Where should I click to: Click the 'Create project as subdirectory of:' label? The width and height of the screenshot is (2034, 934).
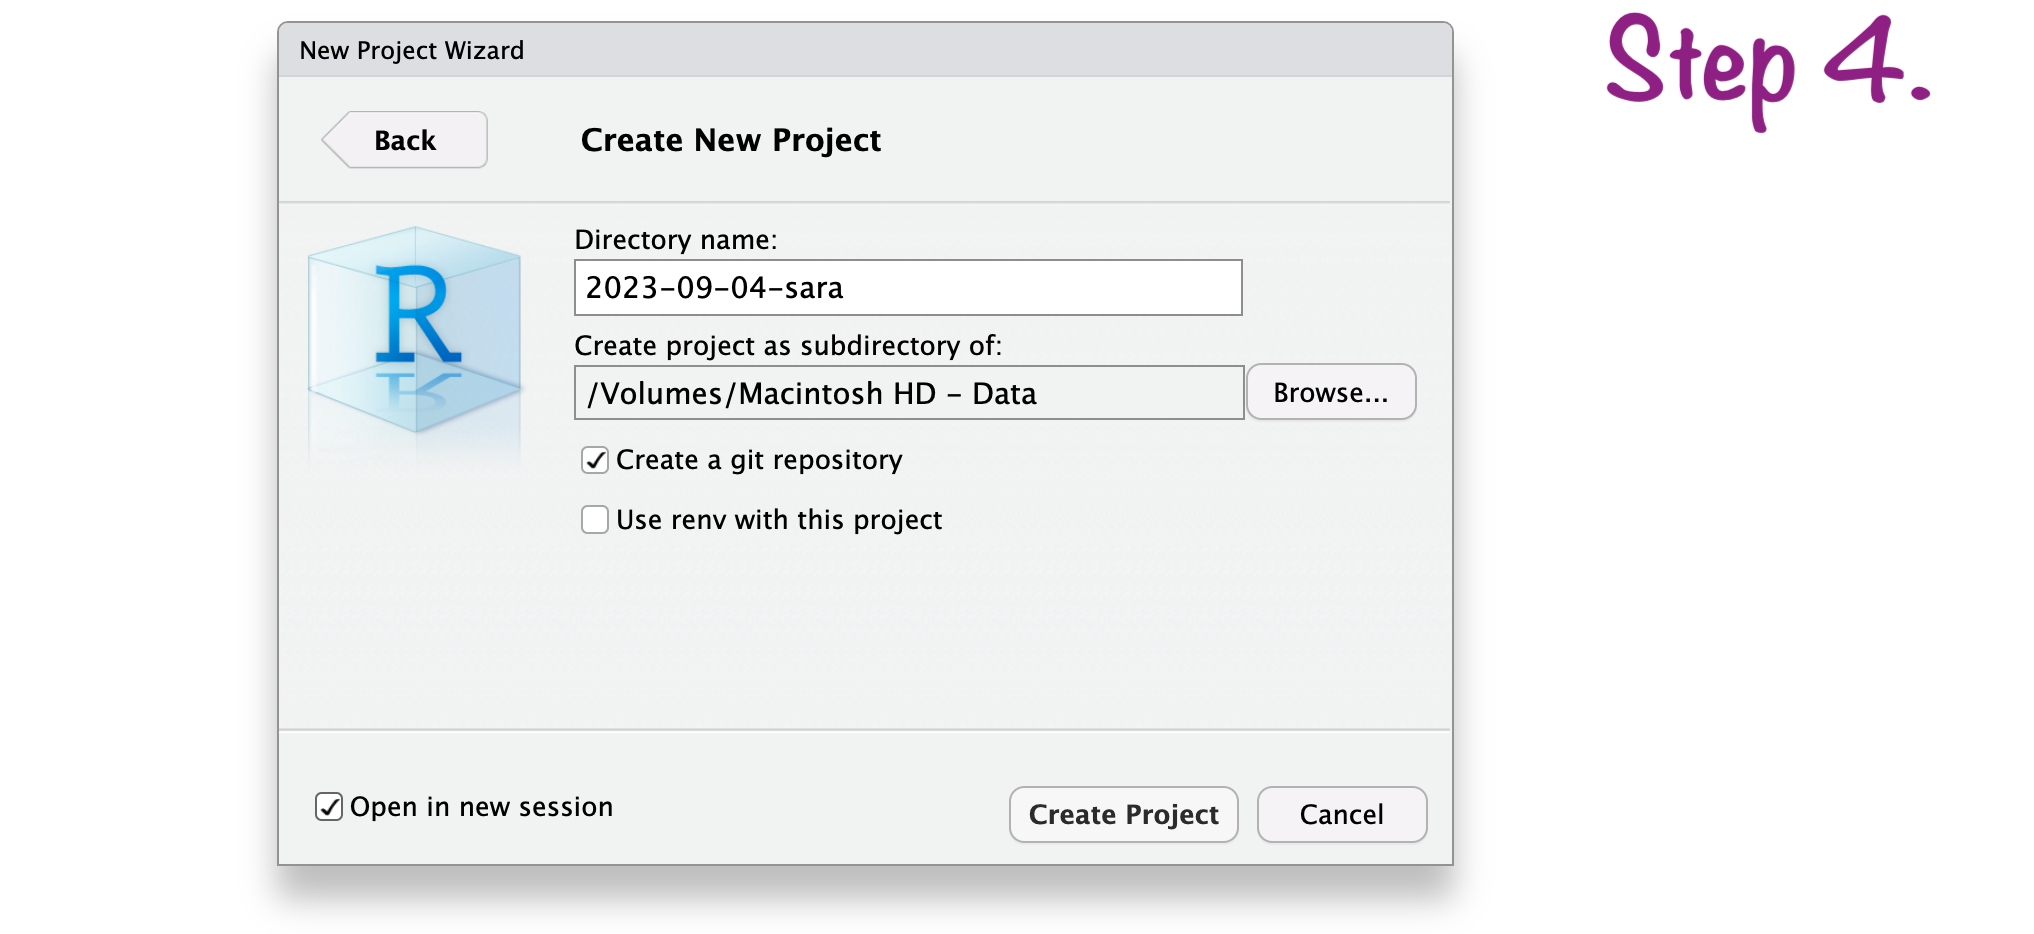[x=787, y=346]
